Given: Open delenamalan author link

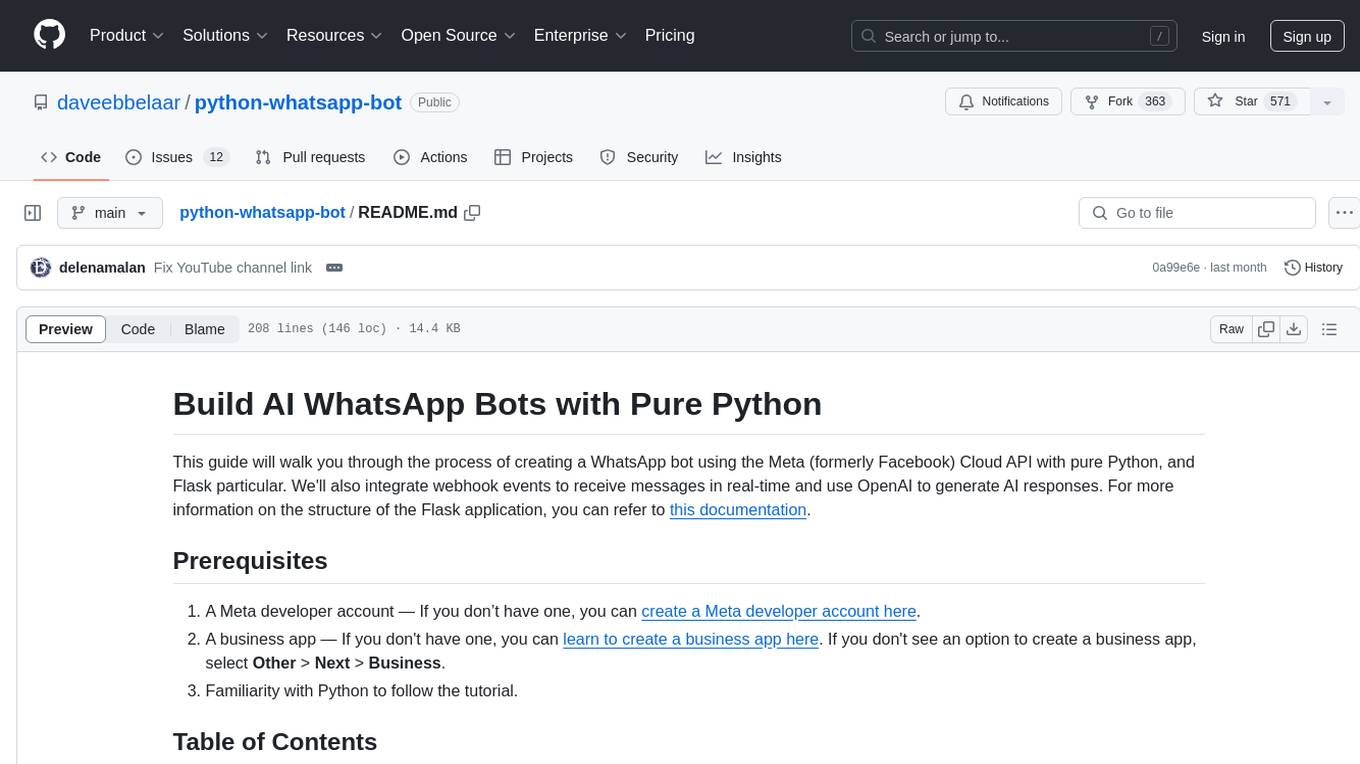Looking at the screenshot, I should (103, 267).
